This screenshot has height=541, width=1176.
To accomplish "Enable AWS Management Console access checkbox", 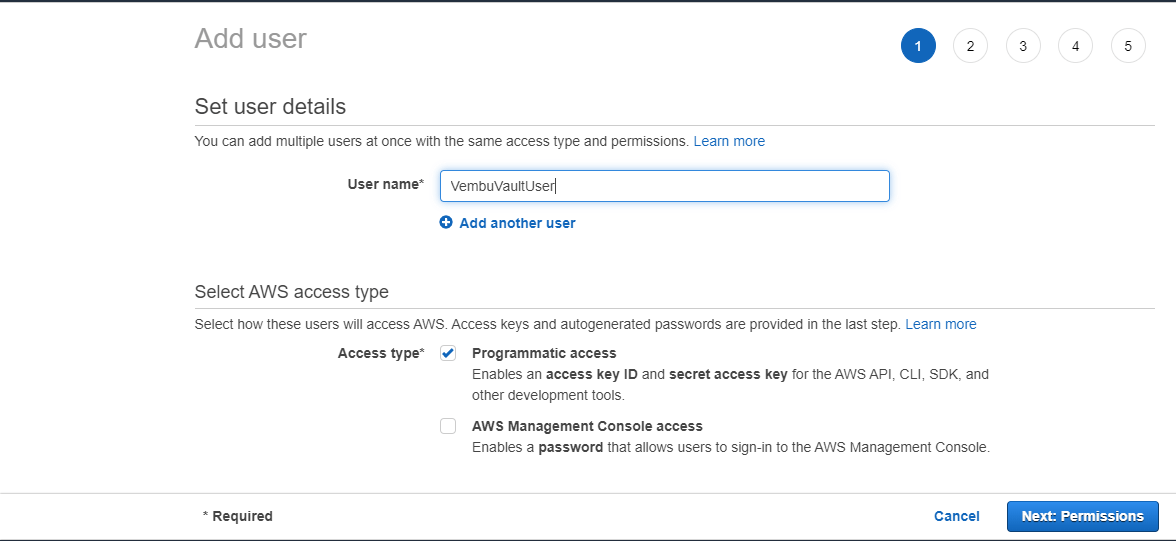I will (x=448, y=426).
